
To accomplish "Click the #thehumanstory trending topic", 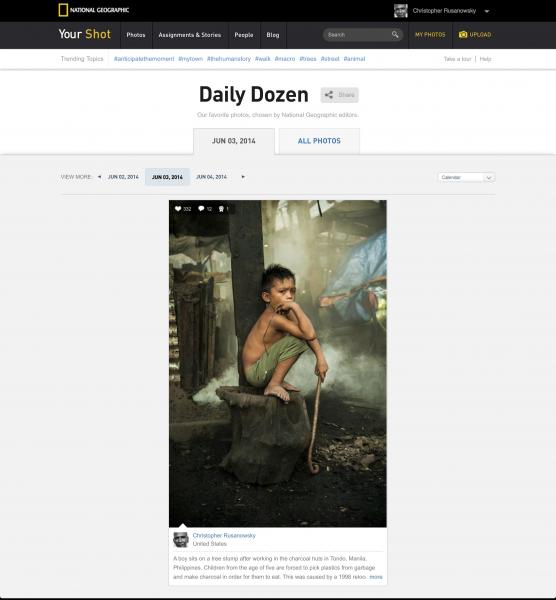I will tap(229, 59).
